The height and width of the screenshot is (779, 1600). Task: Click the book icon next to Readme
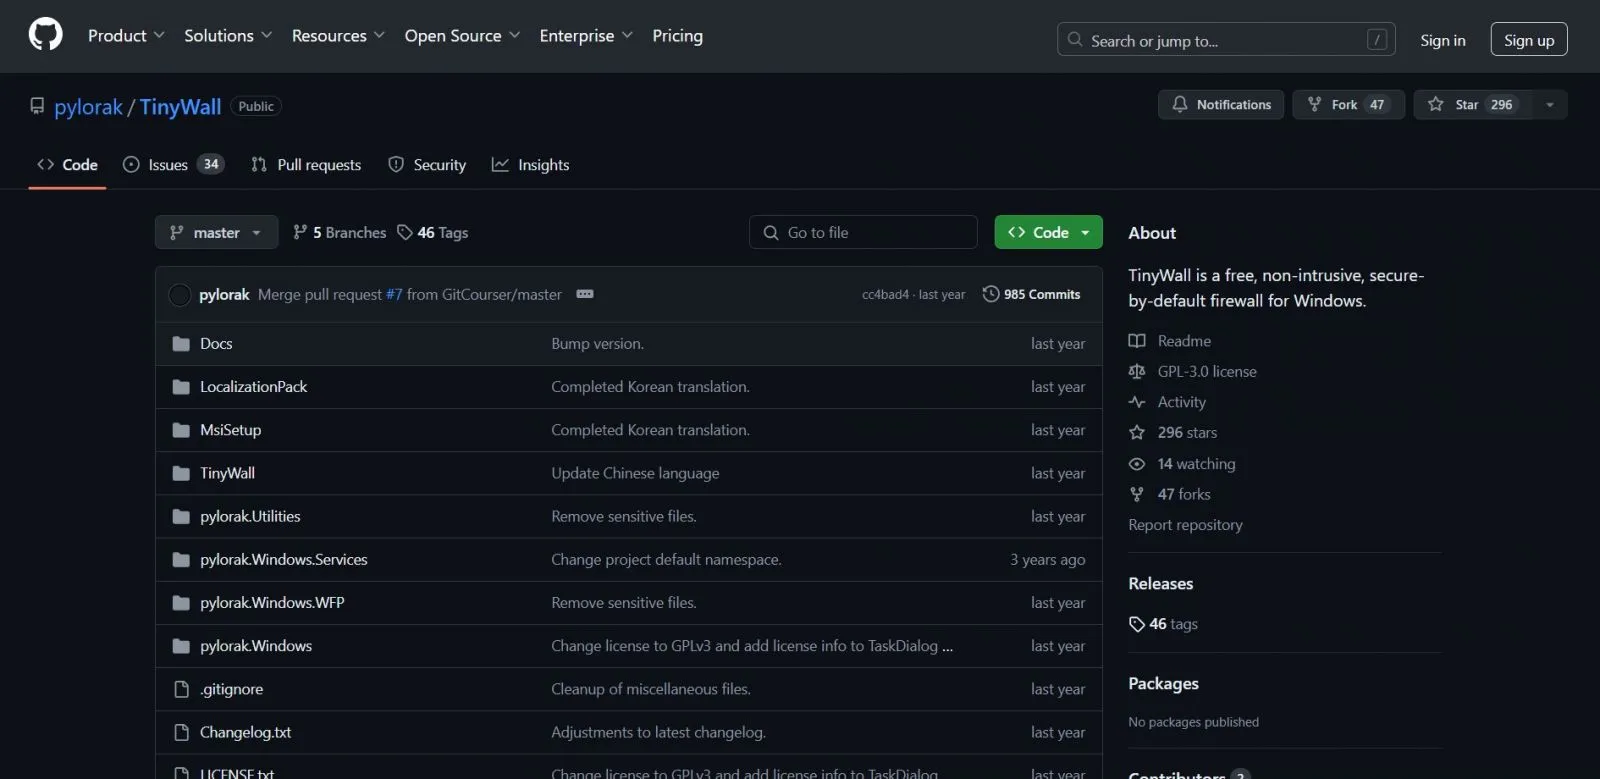coord(1137,341)
